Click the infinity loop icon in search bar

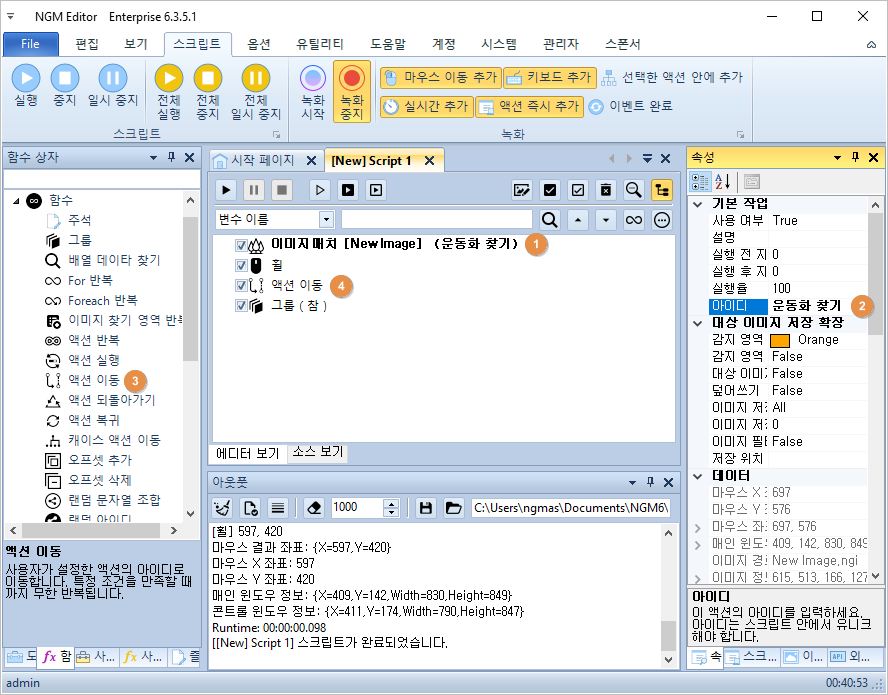click(x=634, y=220)
